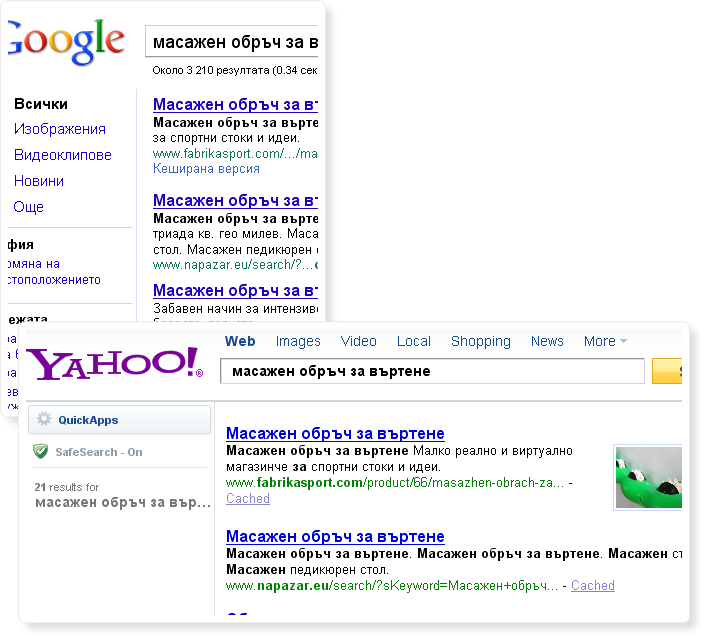Screen dimensions: 703x636
Task: Click the QuickApps gear icon
Action: click(44, 419)
